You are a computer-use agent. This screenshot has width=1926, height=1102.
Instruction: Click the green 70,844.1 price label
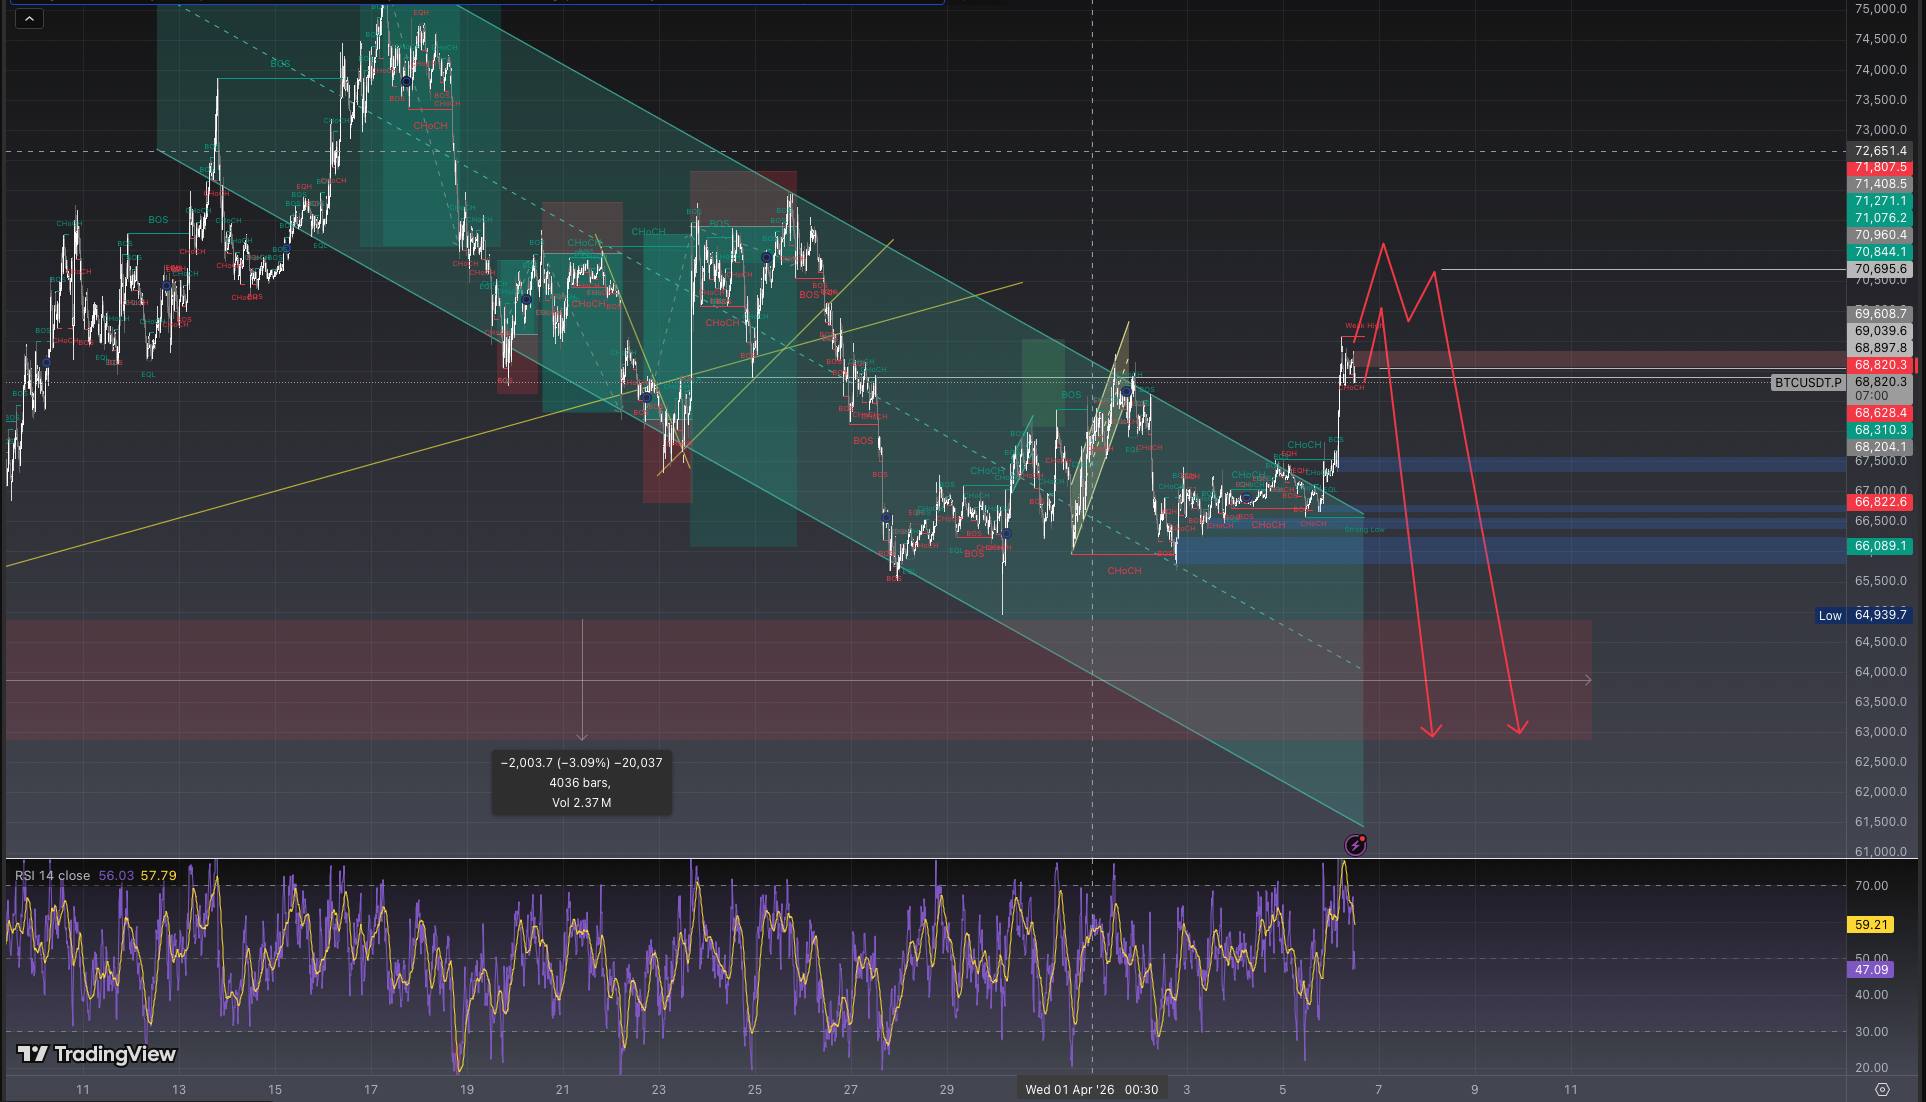click(1880, 252)
